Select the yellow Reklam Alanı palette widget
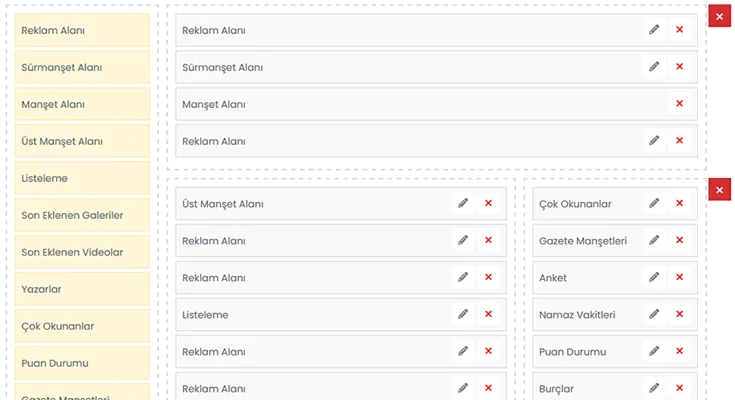The height and width of the screenshot is (400, 735). tap(82, 30)
